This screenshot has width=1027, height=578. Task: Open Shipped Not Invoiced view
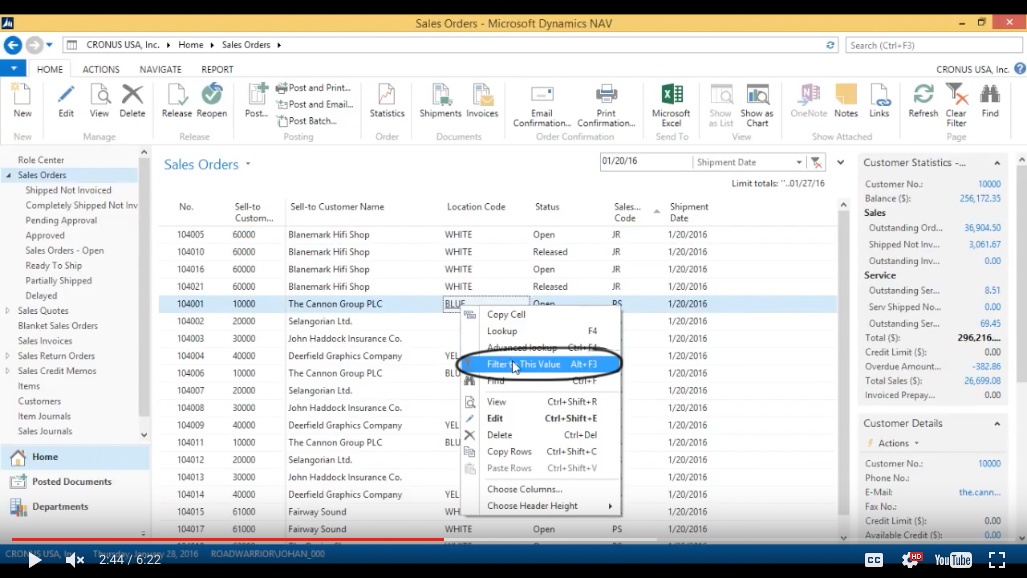pos(68,190)
